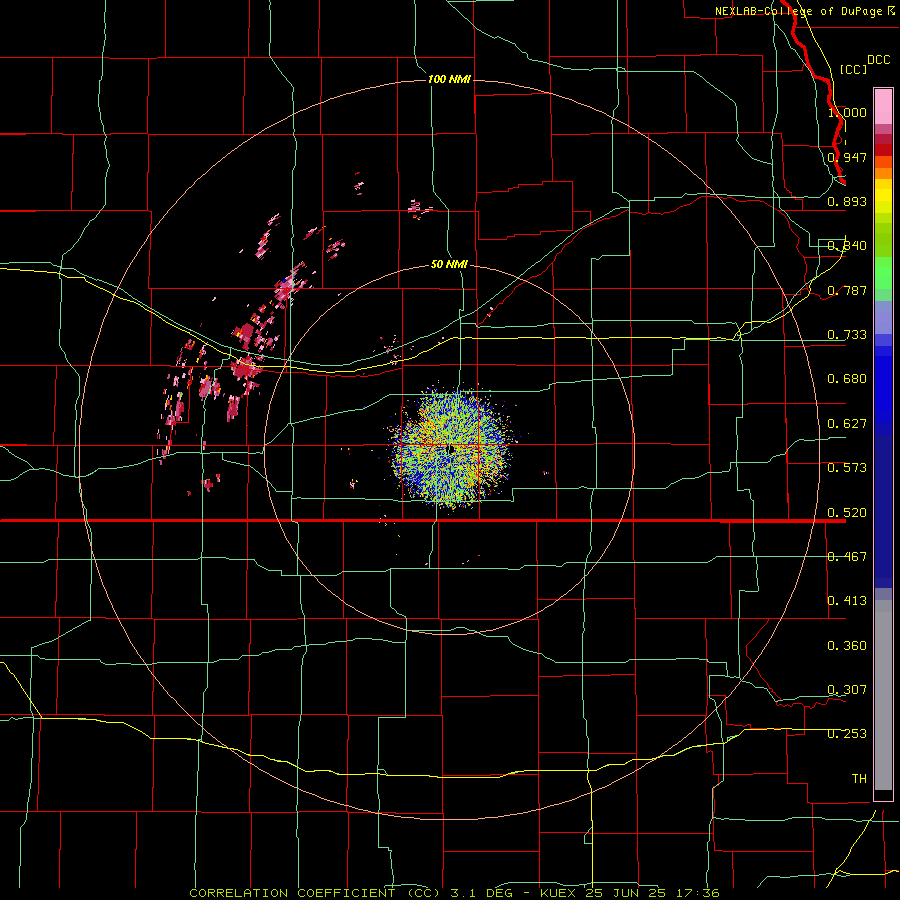Click the 0.680 value on the color scale
Viewport: 900px width, 900px height.
tap(847, 379)
